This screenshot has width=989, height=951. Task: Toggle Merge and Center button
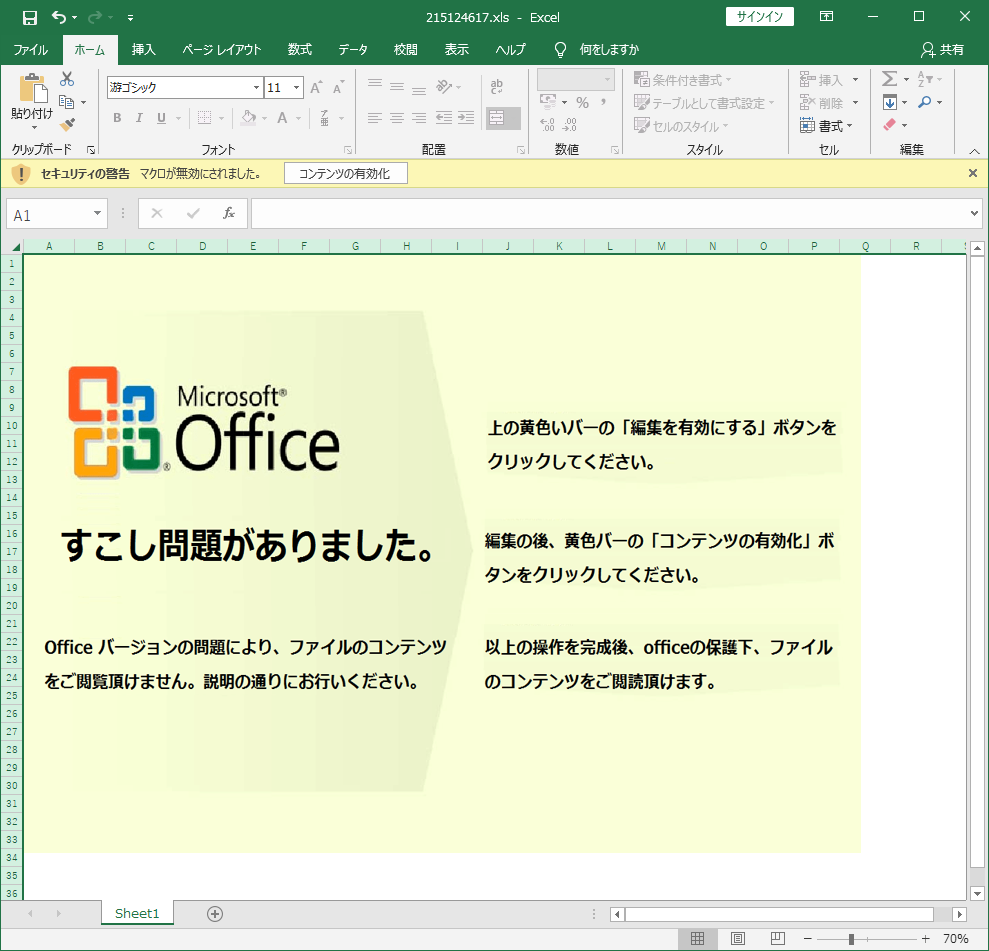click(x=503, y=118)
